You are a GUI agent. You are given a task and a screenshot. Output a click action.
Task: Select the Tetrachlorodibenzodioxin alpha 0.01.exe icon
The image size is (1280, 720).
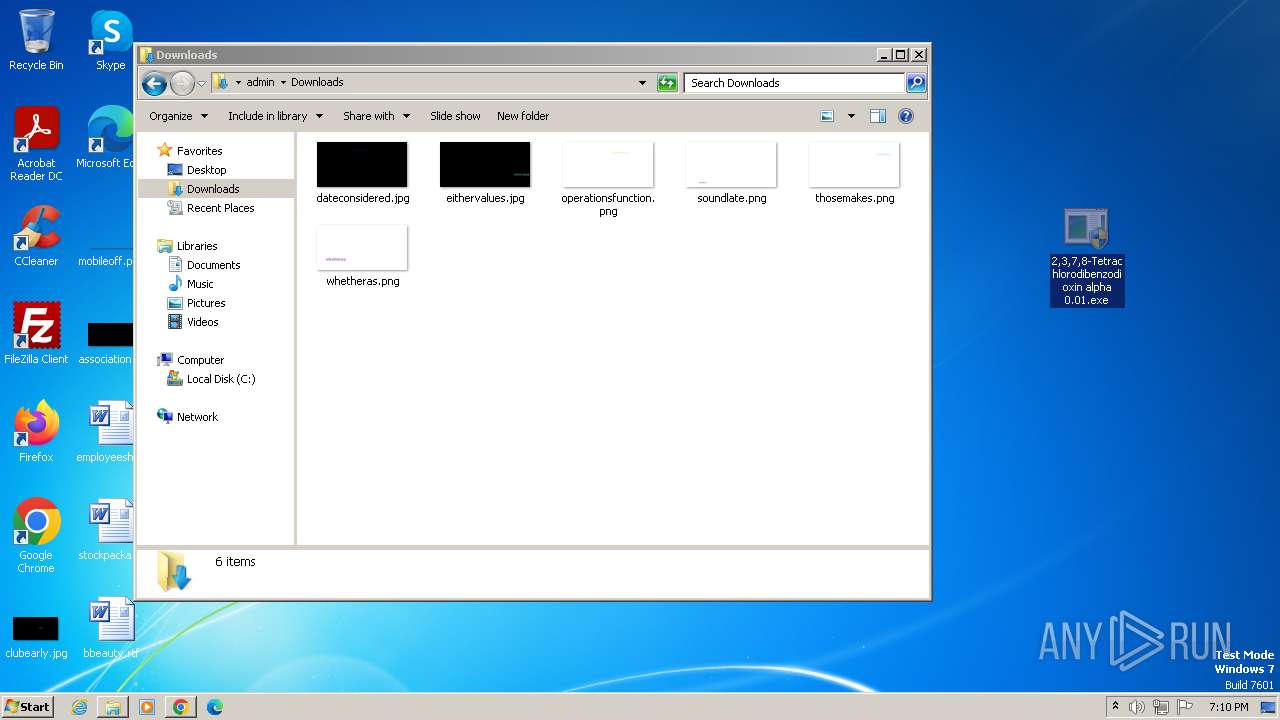1087,258
